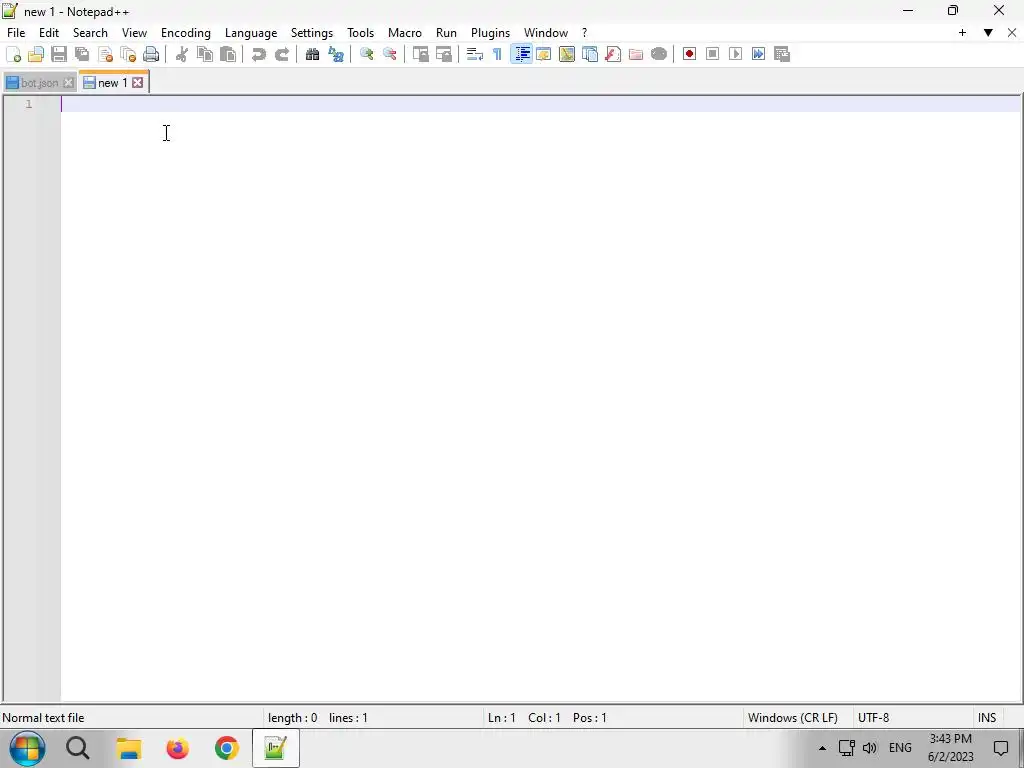1024x768 pixels.
Task: Click the Redo arrow icon
Action: [281, 54]
